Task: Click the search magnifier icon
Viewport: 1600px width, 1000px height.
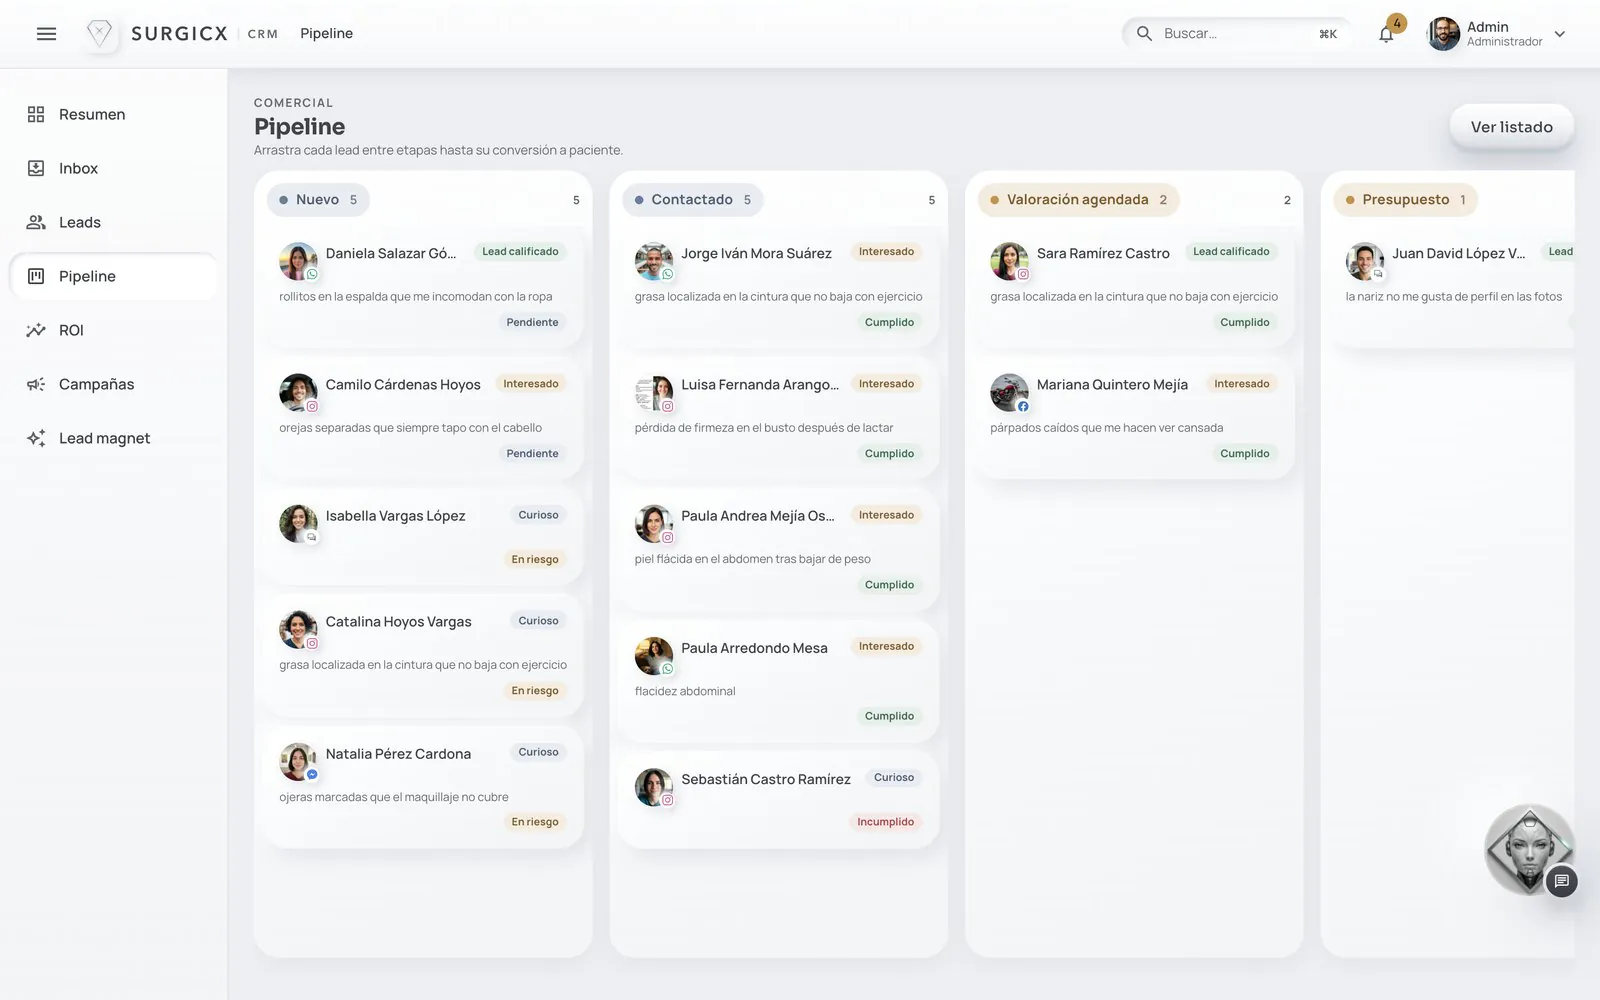Action: coord(1144,34)
